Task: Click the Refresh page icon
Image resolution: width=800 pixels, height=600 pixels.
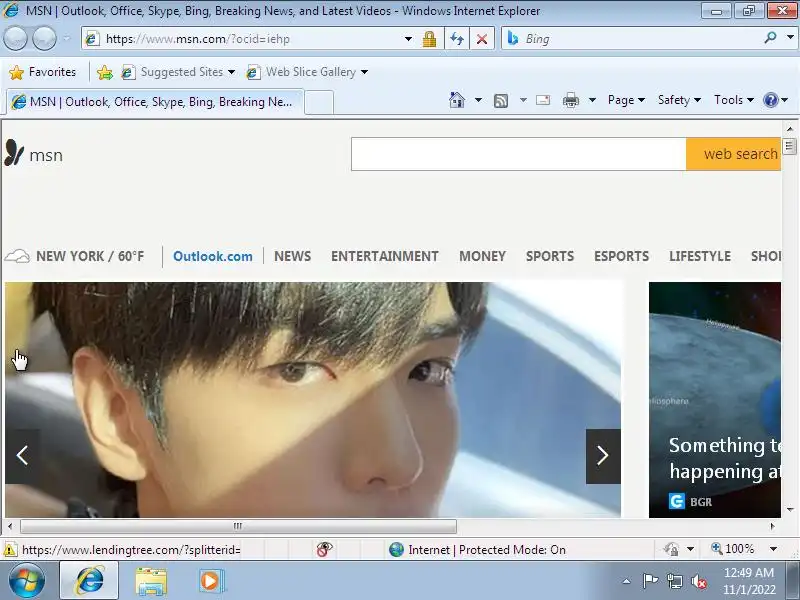Action: pos(457,39)
